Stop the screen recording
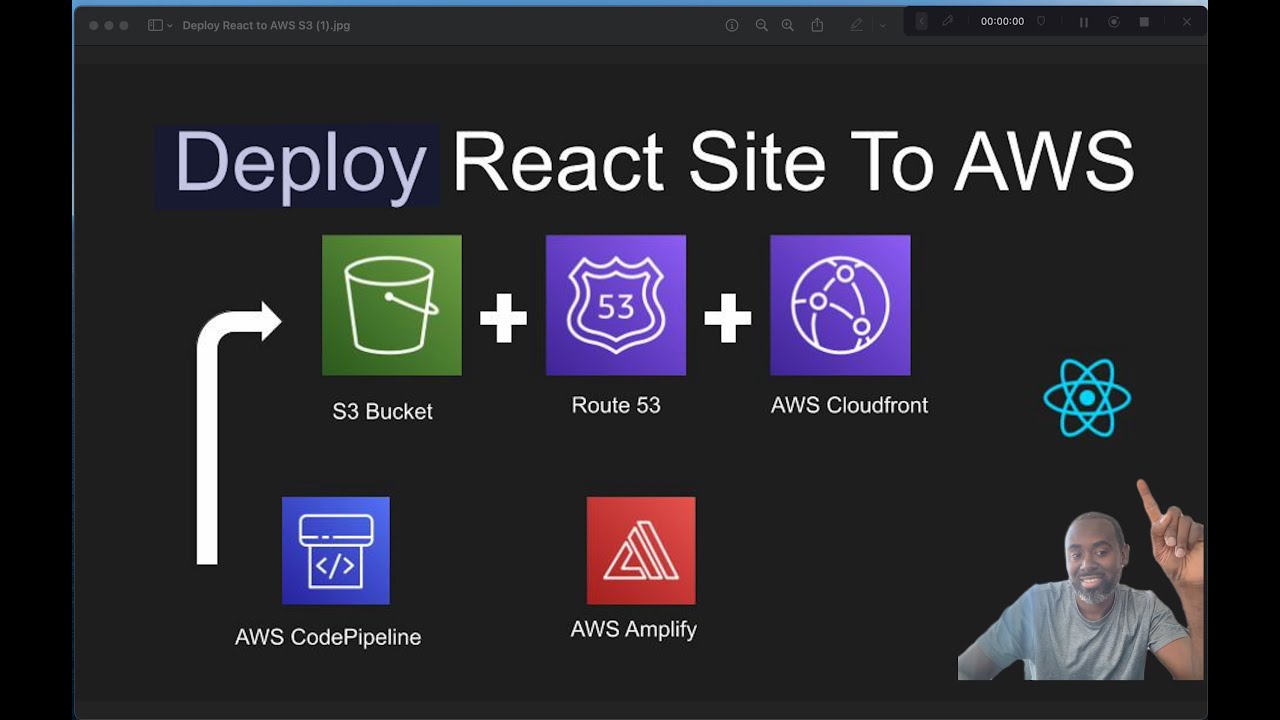The width and height of the screenshot is (1280, 720). click(1144, 21)
